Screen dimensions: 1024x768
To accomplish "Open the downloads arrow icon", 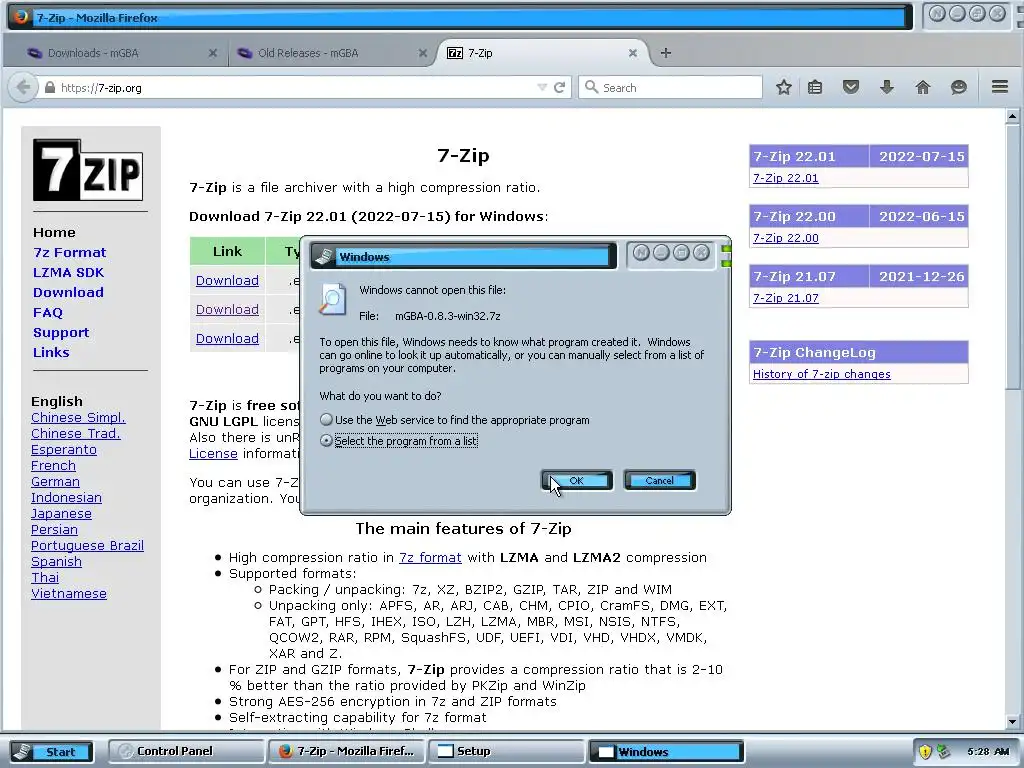I will [x=886, y=87].
